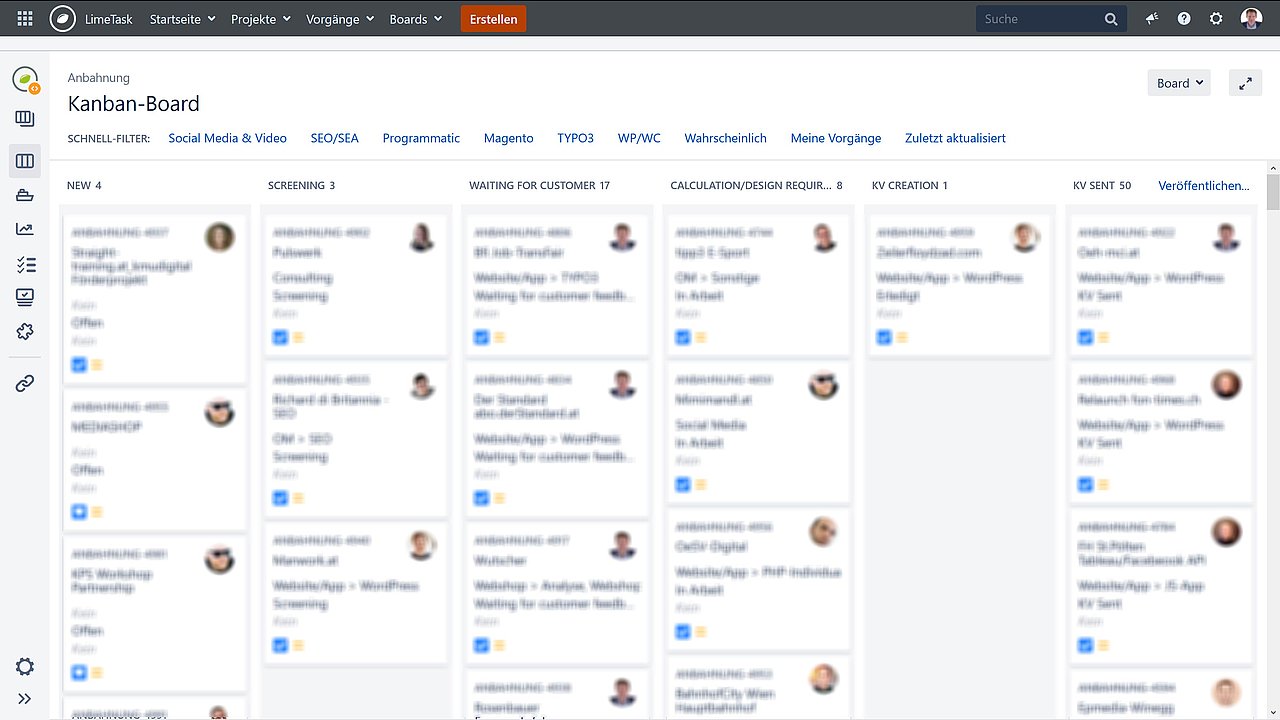Click task type icon on KV CREATION card
Viewport: 1280px width, 720px height.
(883, 338)
